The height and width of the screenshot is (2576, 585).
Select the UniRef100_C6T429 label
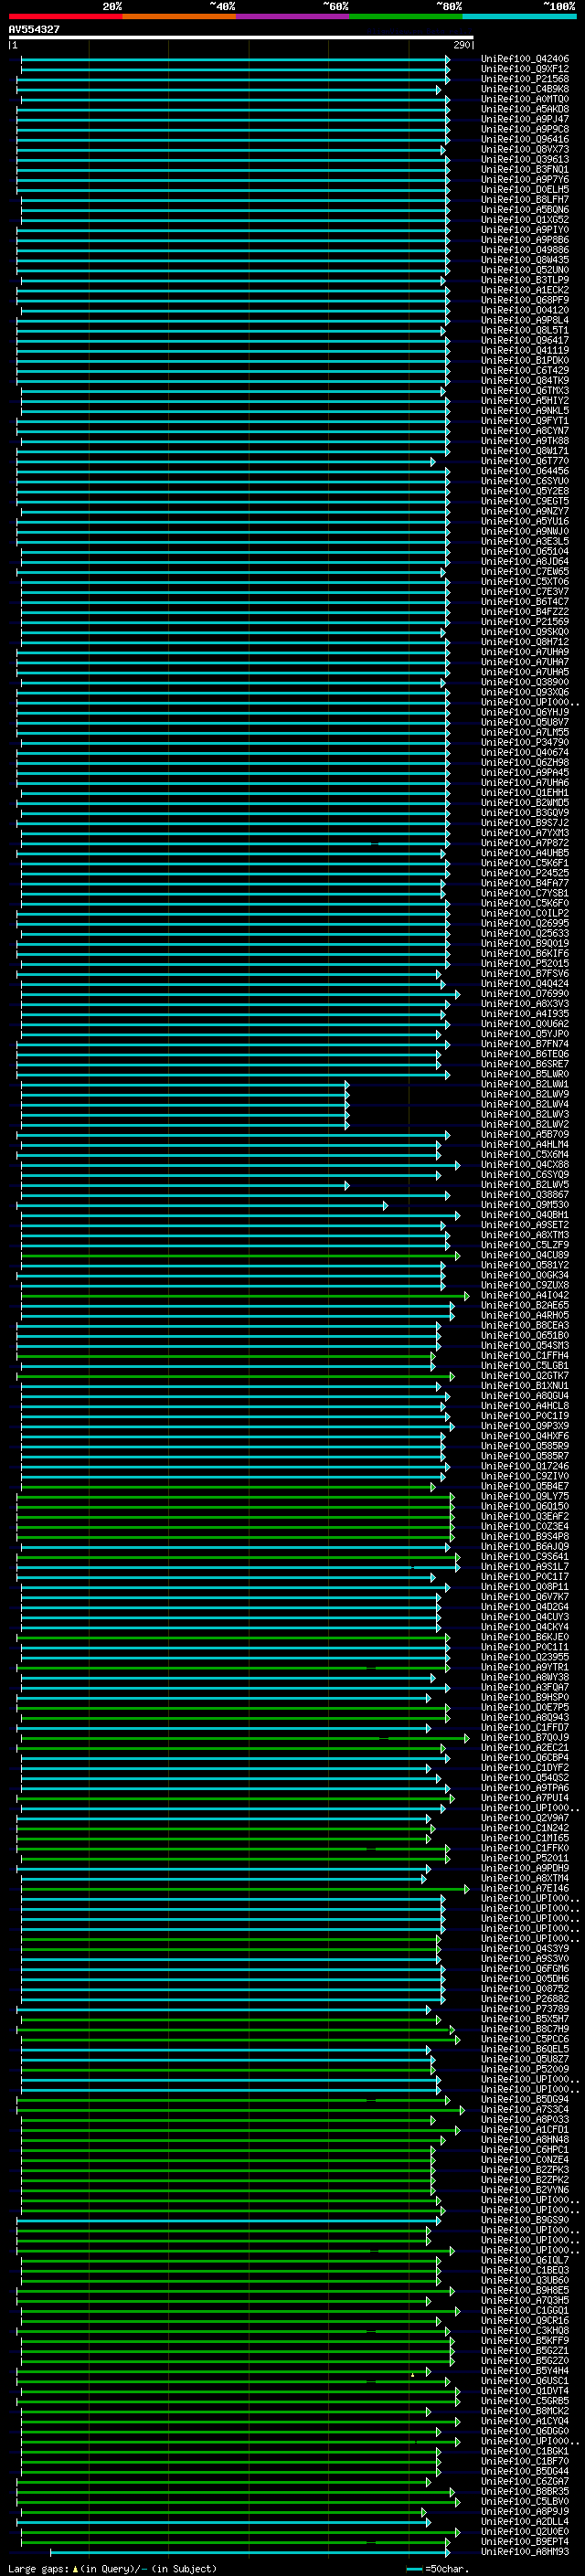click(525, 370)
